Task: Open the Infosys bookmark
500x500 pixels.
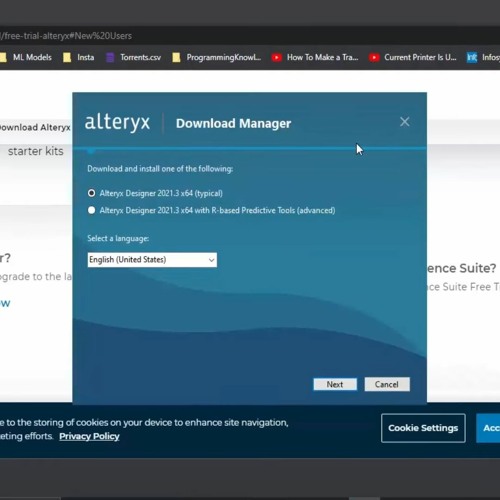Action: [x=483, y=57]
